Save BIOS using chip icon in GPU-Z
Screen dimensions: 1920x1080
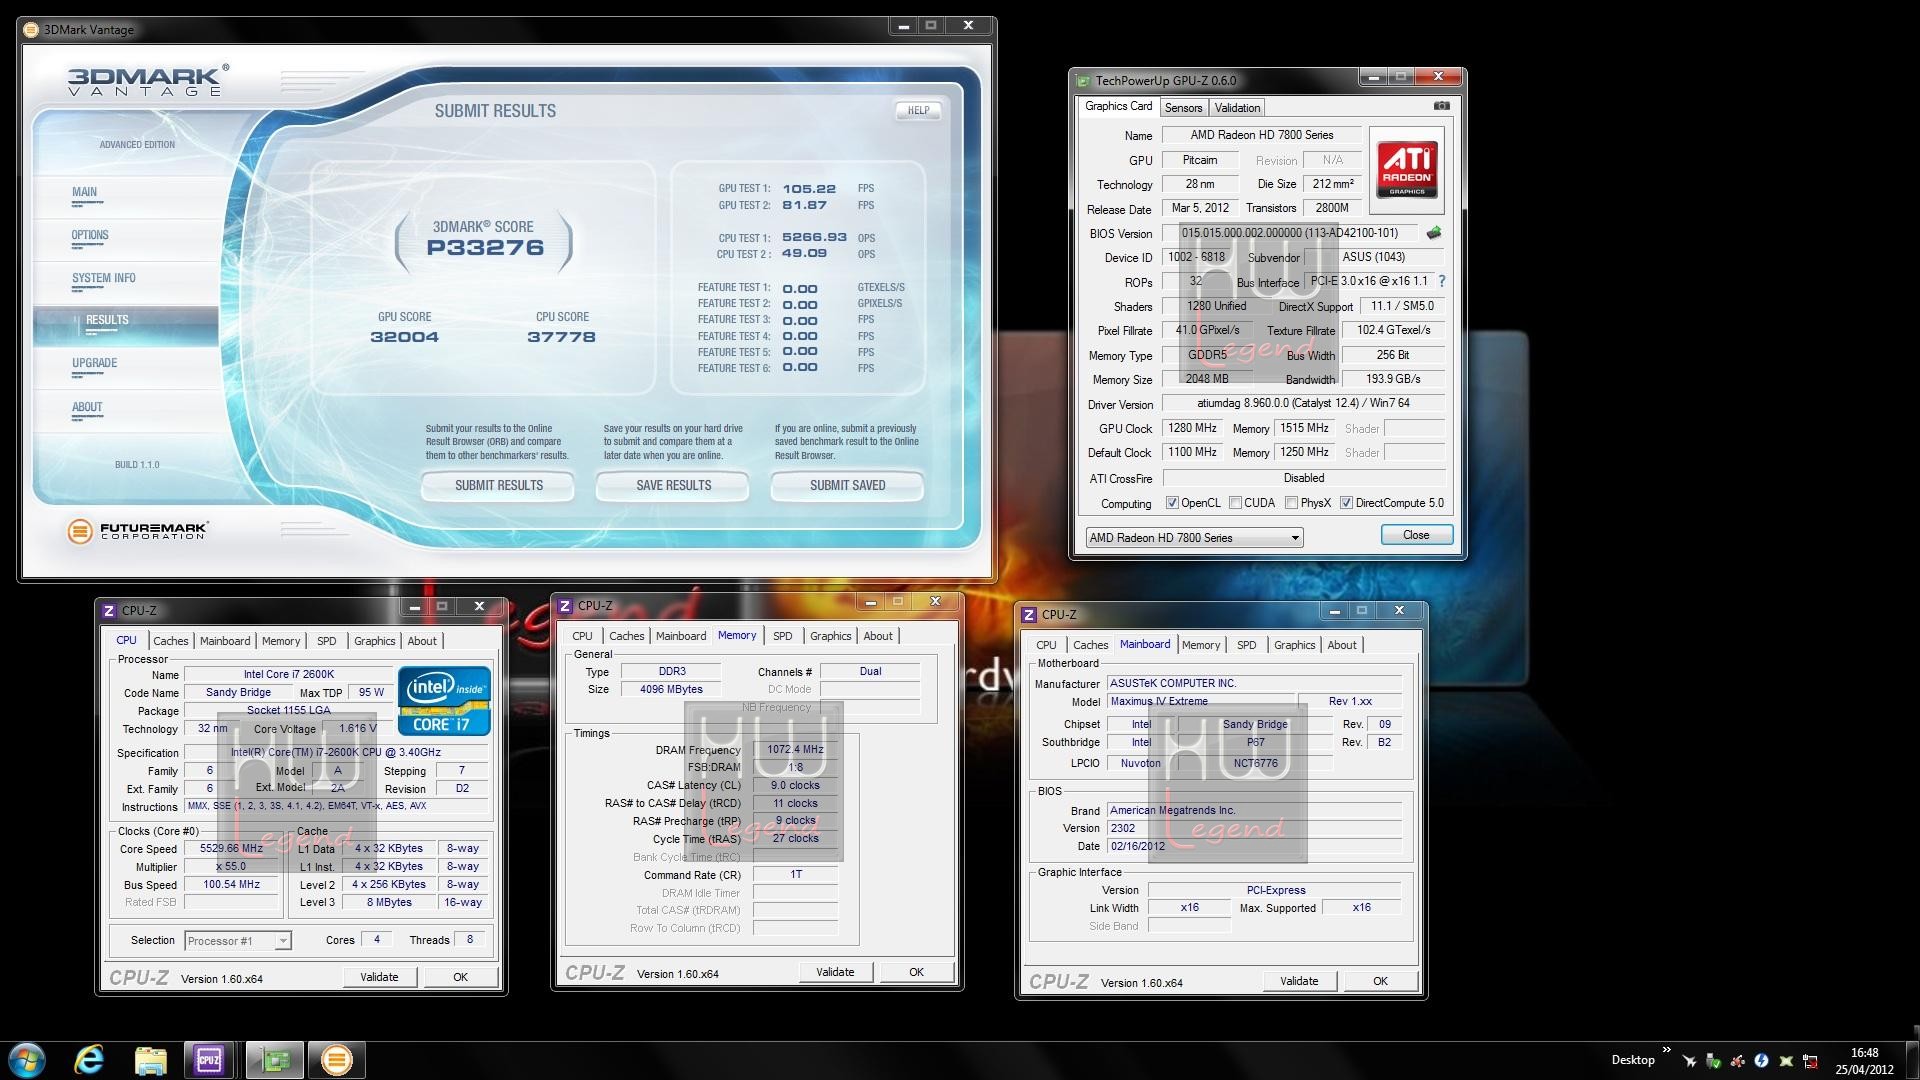pyautogui.click(x=1434, y=233)
